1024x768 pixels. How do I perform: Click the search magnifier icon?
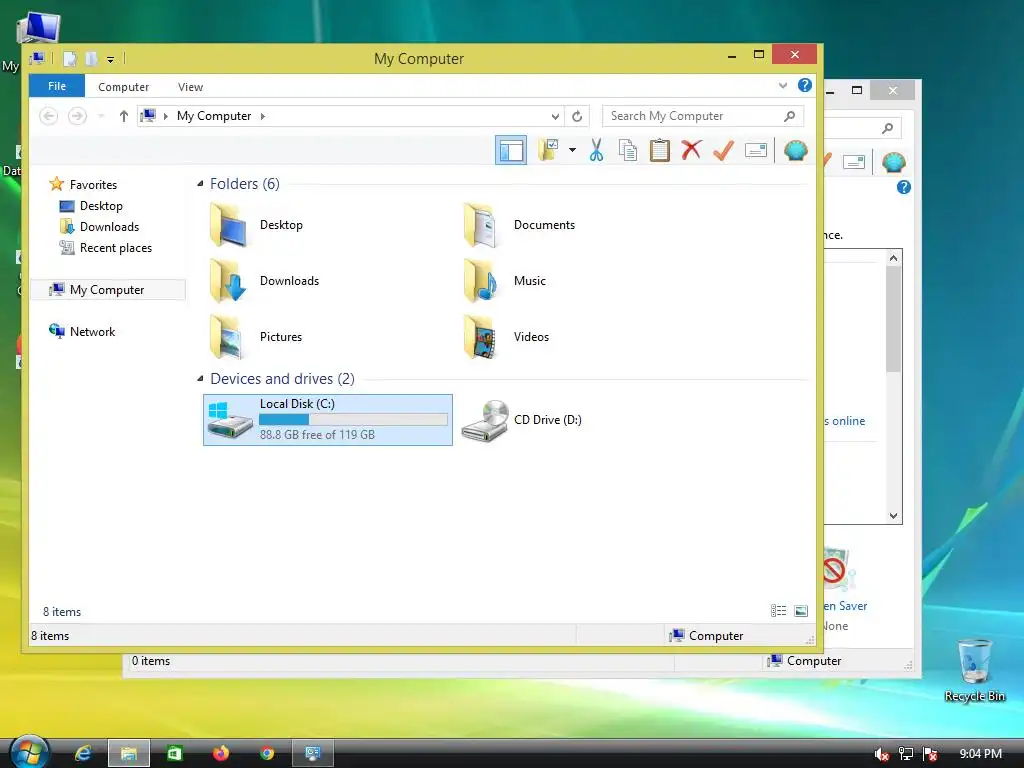[790, 116]
